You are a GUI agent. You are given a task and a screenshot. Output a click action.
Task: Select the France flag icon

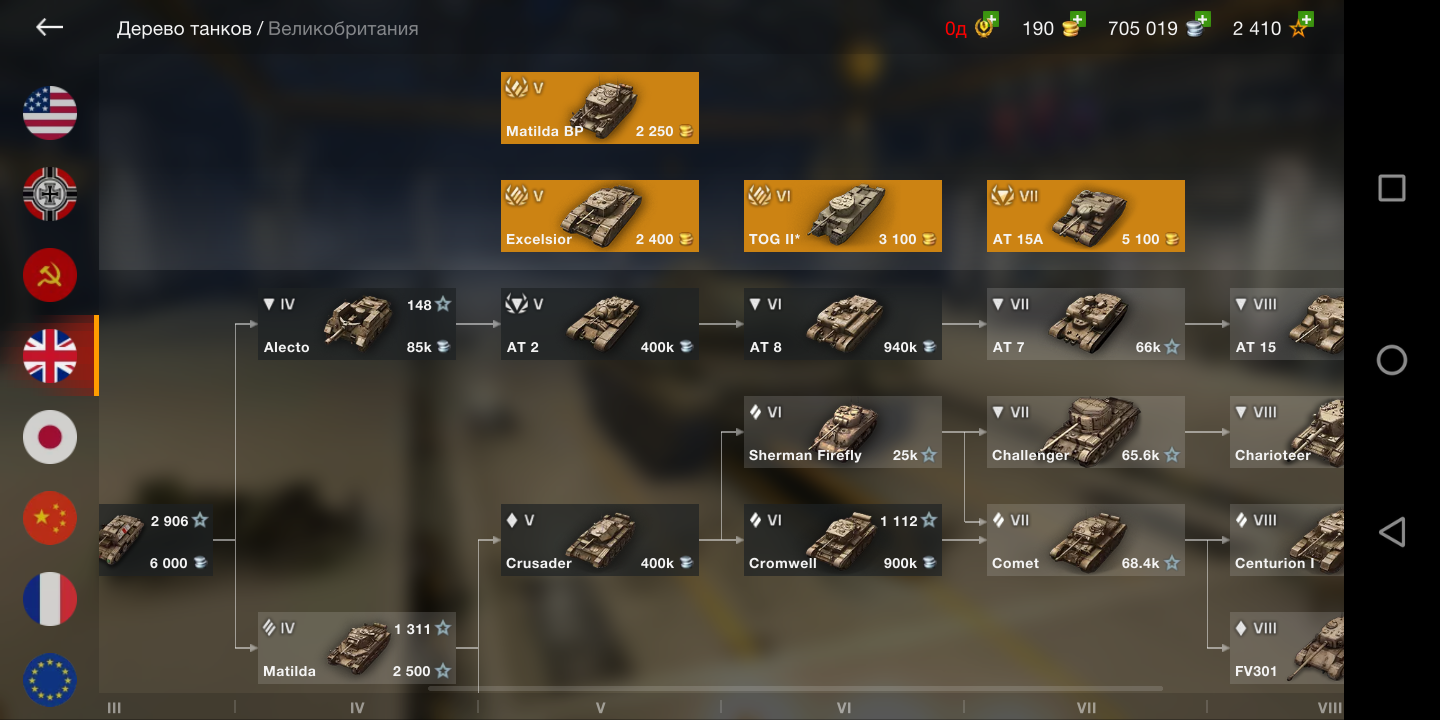(x=50, y=598)
